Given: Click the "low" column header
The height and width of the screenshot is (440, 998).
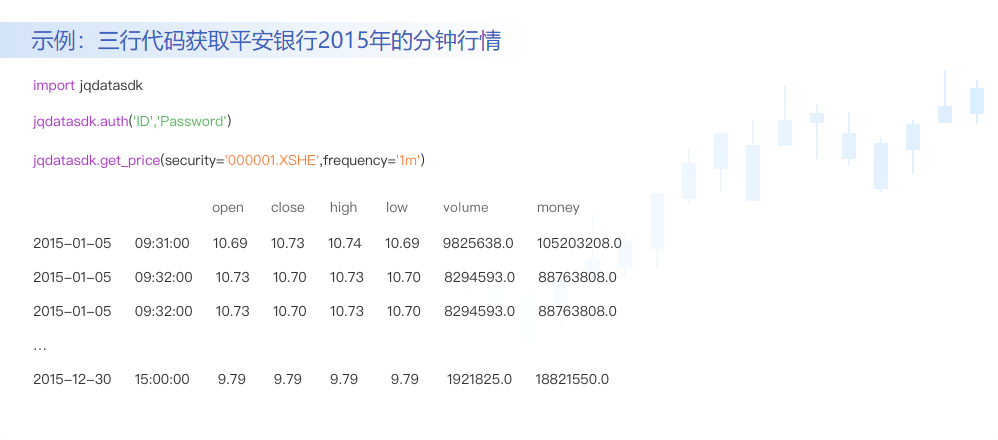Looking at the screenshot, I should click(397, 208).
